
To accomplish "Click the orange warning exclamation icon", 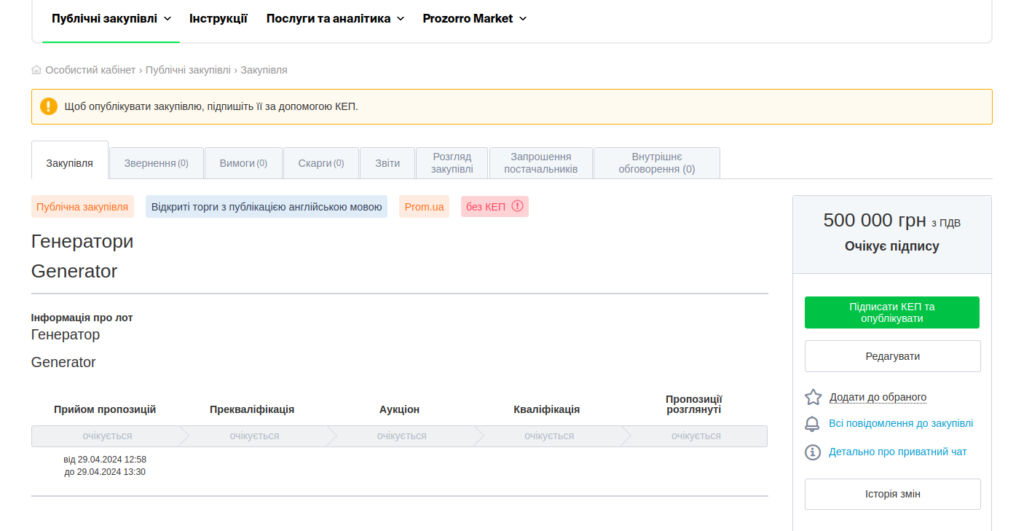I will pos(49,106).
